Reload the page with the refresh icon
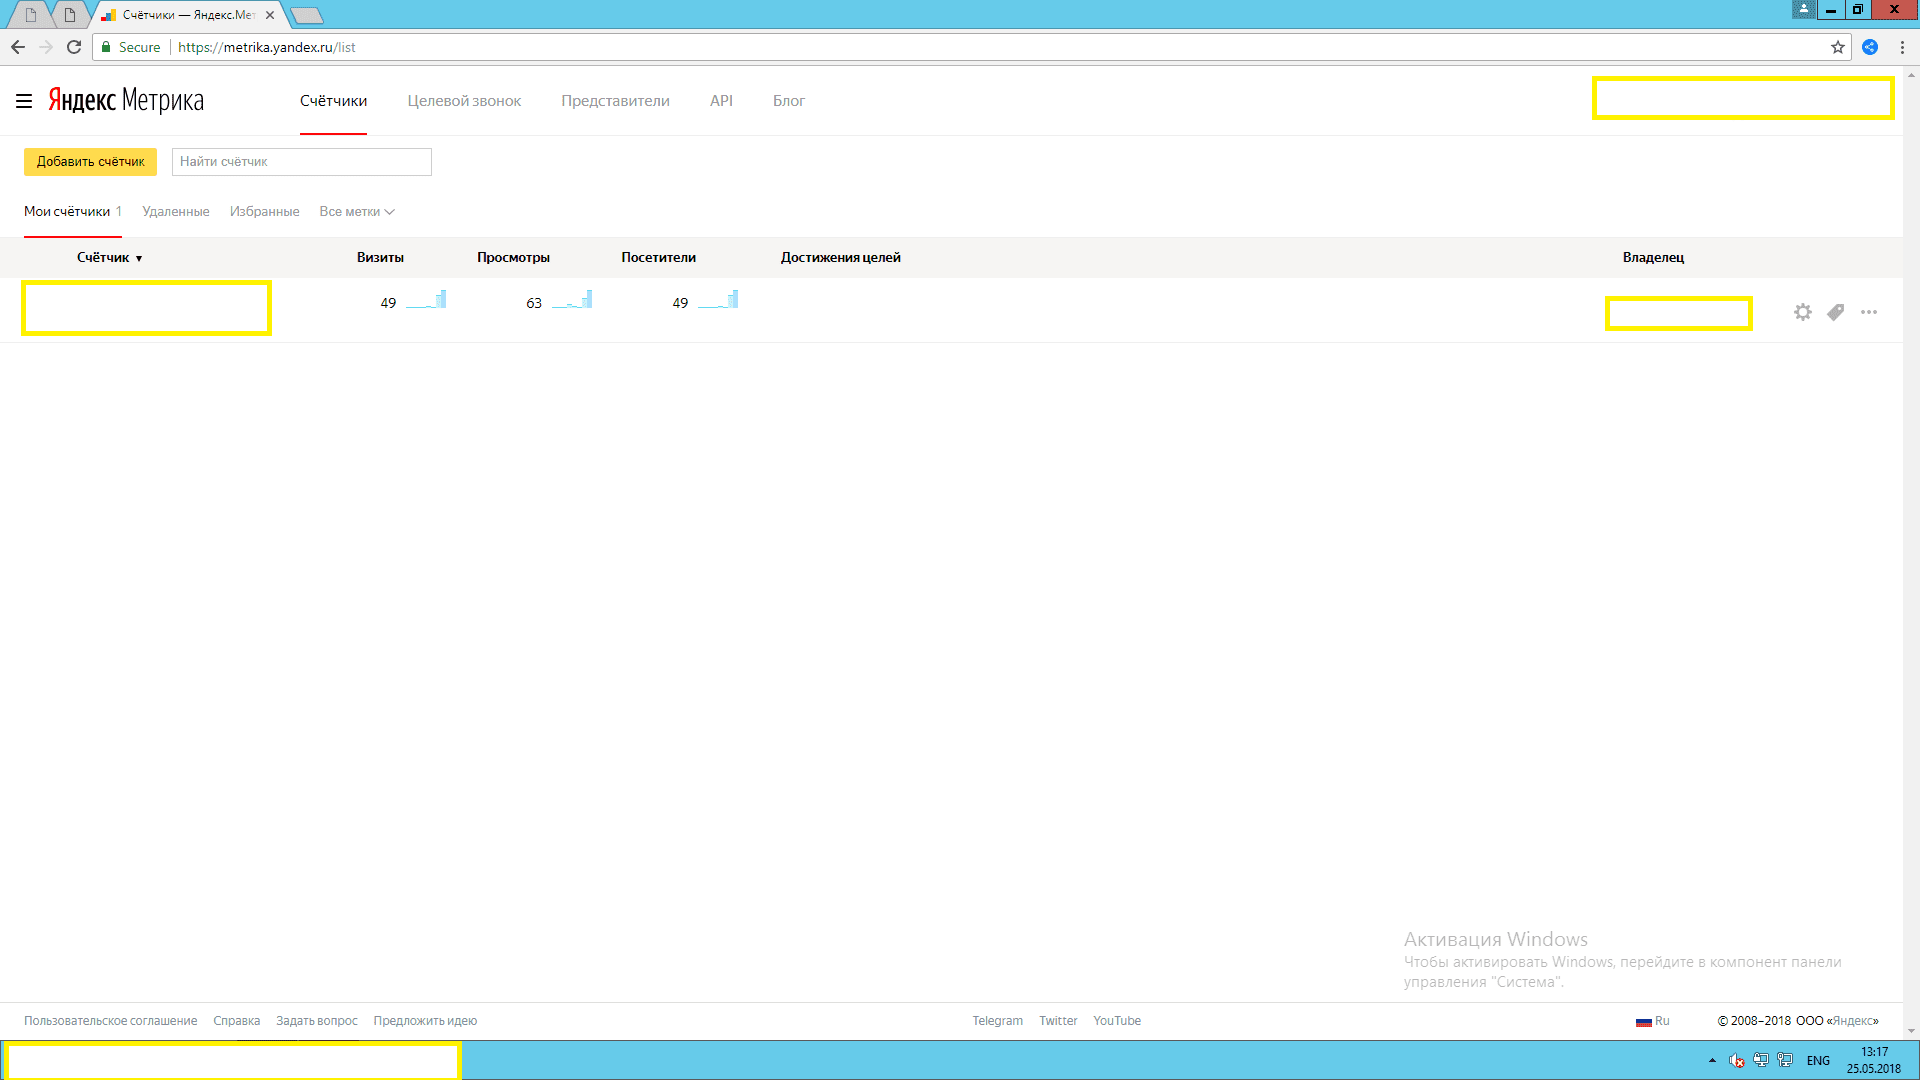 click(x=74, y=47)
